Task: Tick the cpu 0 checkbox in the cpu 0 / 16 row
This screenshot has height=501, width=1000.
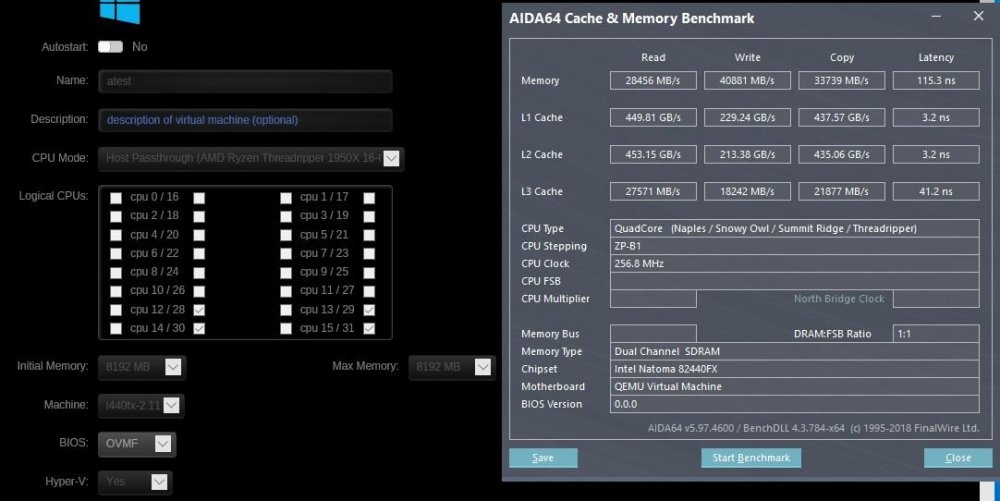Action: click(x=115, y=198)
